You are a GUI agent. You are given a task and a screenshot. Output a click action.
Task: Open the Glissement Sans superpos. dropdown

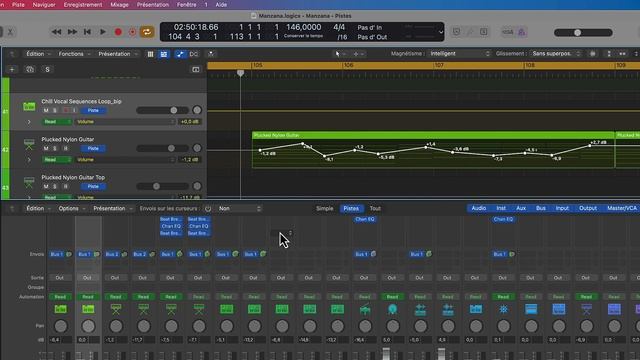[556, 53]
